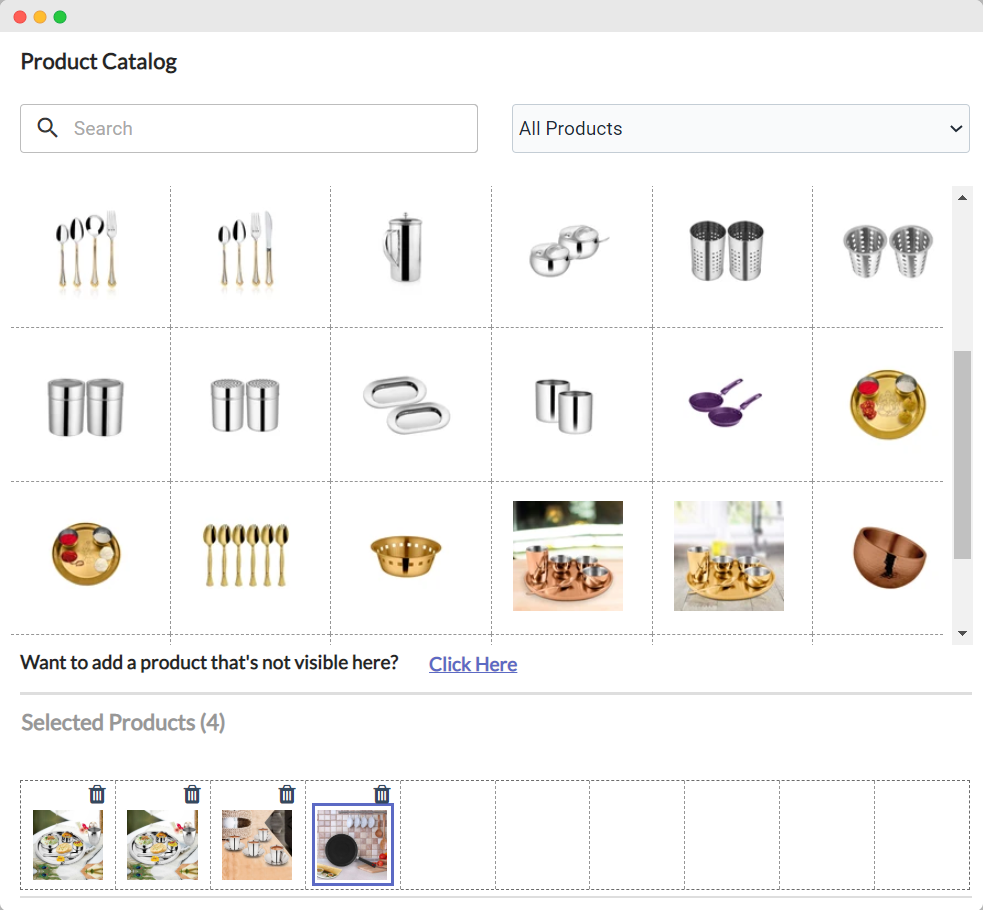This screenshot has width=983, height=910.
Task: Click the Click Here link
Action: click(473, 664)
